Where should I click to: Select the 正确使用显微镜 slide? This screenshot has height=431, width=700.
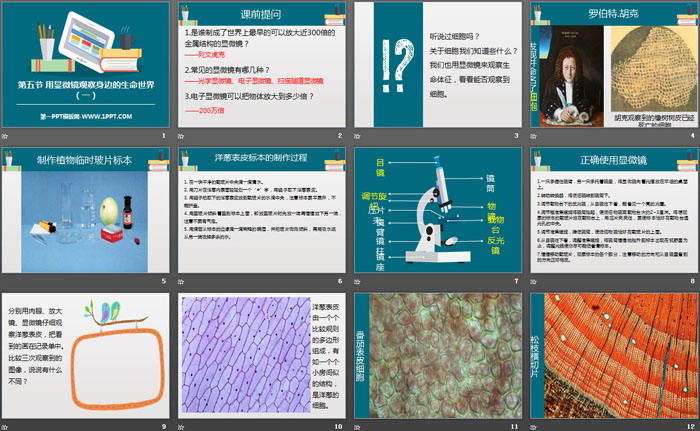point(614,210)
